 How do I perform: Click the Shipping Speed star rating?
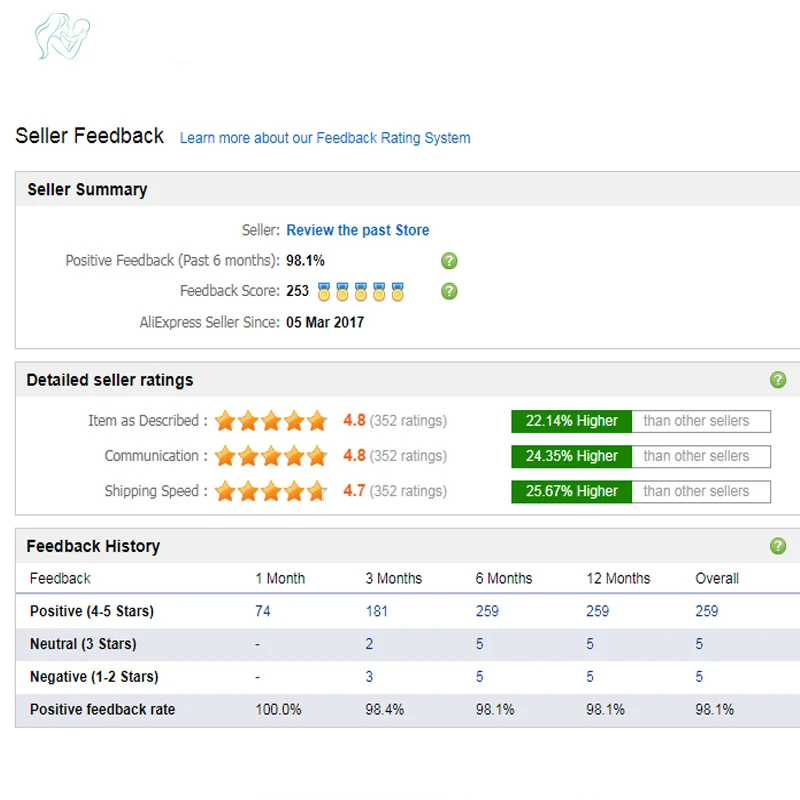pyautogui.click(x=270, y=491)
